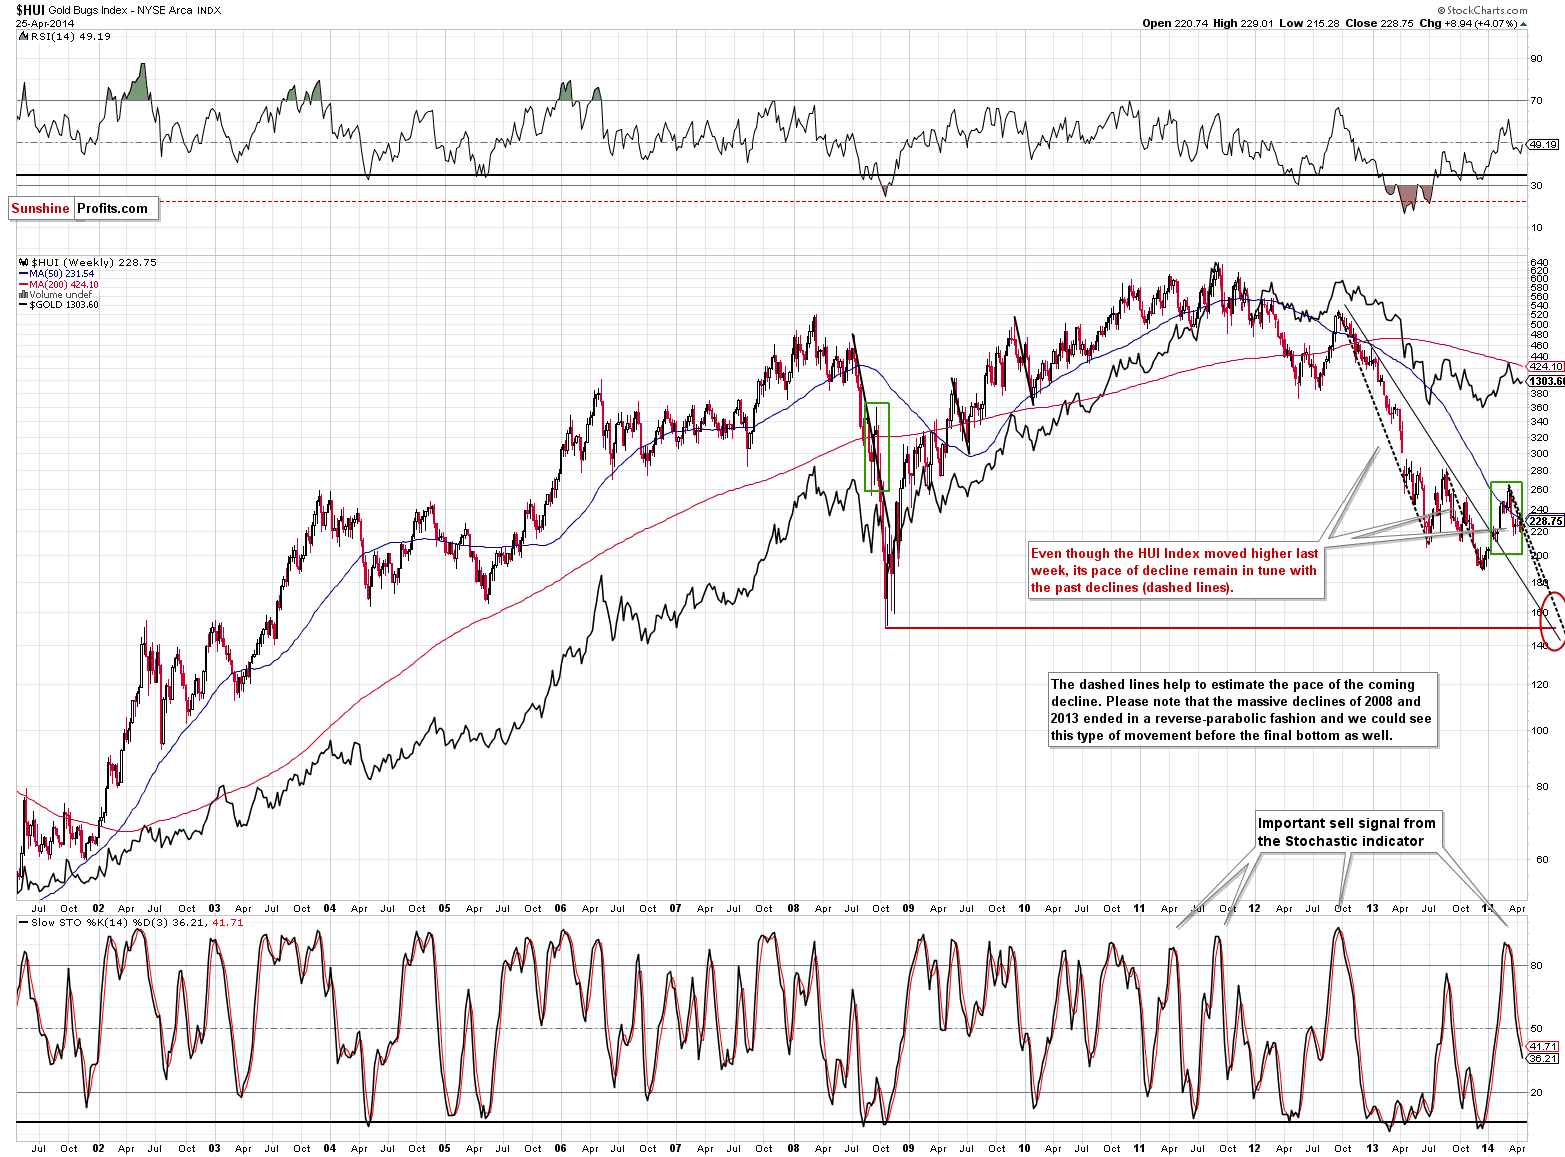
Task: Click the volume bars icon beside Volume undef
Action: tap(23, 295)
